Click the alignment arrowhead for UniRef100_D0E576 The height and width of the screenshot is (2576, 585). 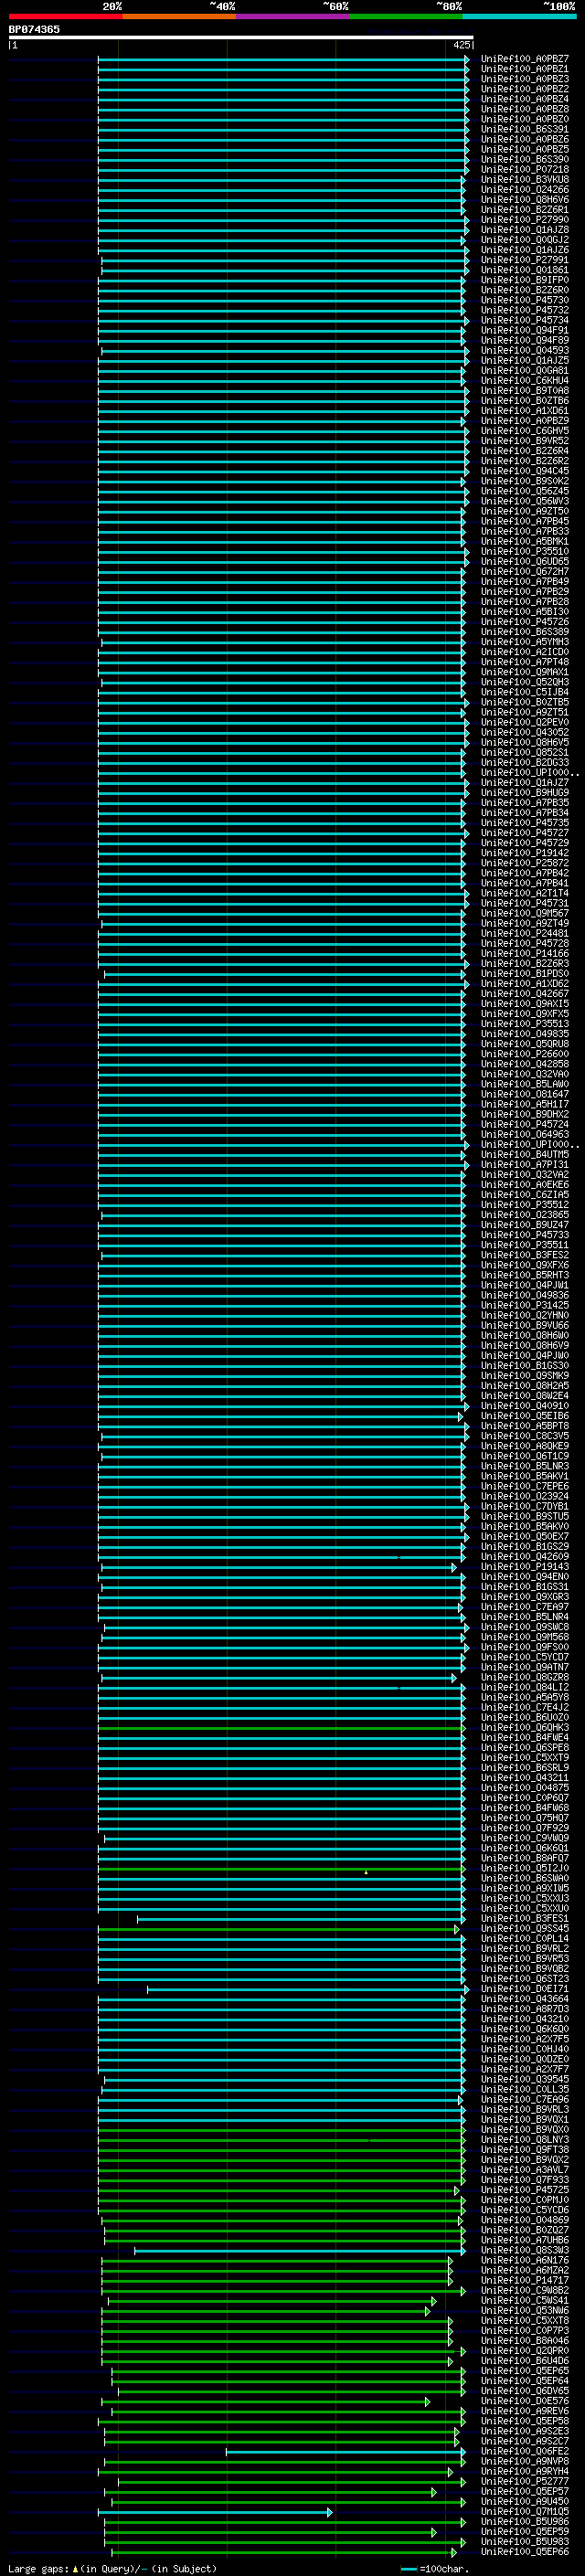click(x=427, y=2402)
